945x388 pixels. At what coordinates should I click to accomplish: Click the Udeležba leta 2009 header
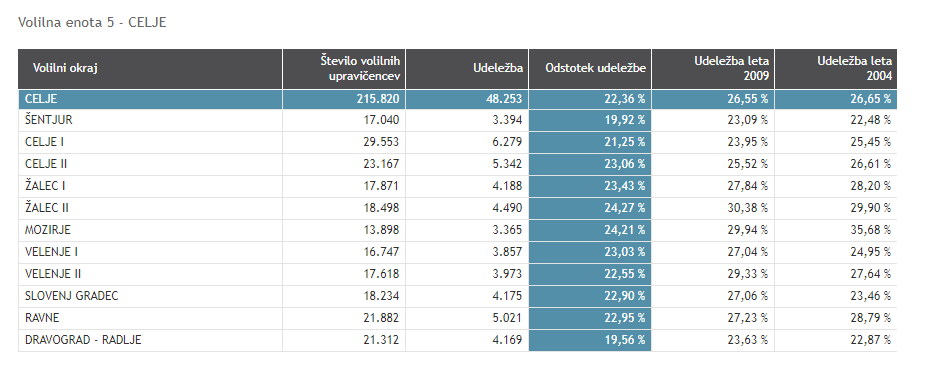[x=713, y=69]
